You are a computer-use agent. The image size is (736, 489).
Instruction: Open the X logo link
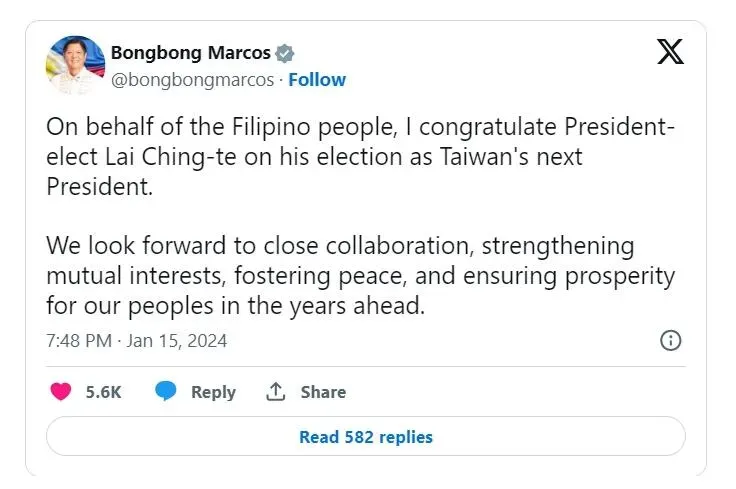pyautogui.click(x=670, y=51)
